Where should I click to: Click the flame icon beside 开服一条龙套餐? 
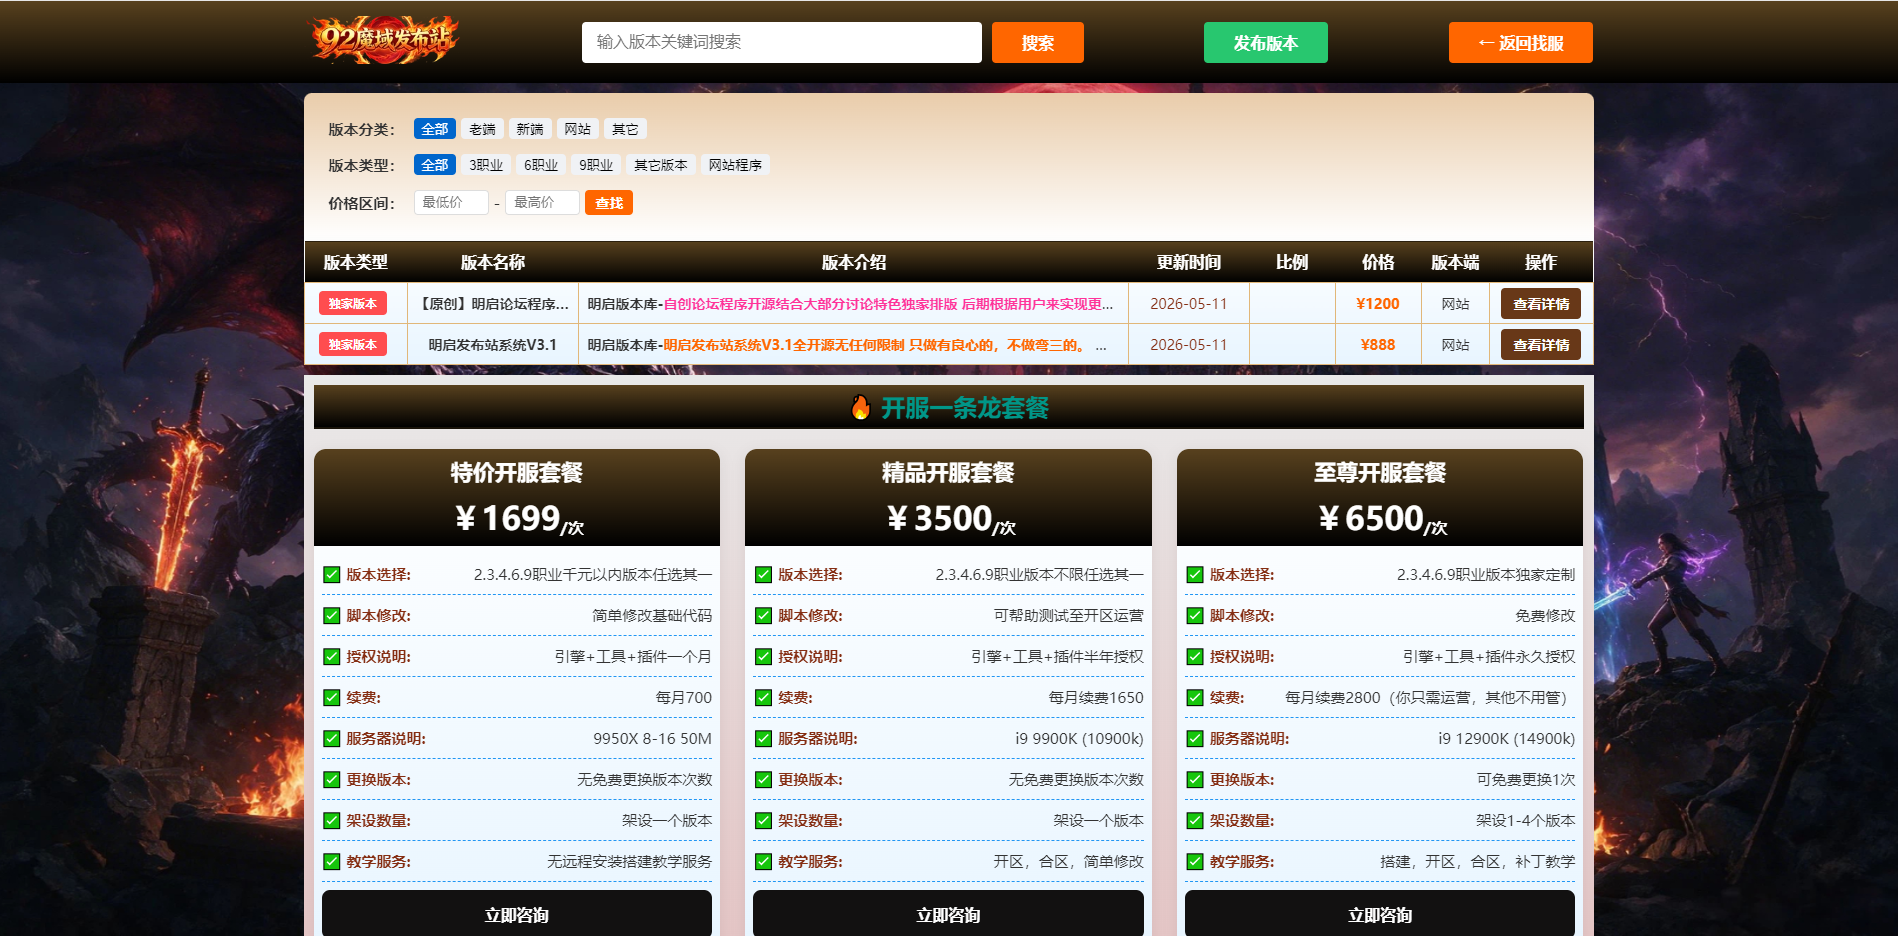pyautogui.click(x=860, y=407)
